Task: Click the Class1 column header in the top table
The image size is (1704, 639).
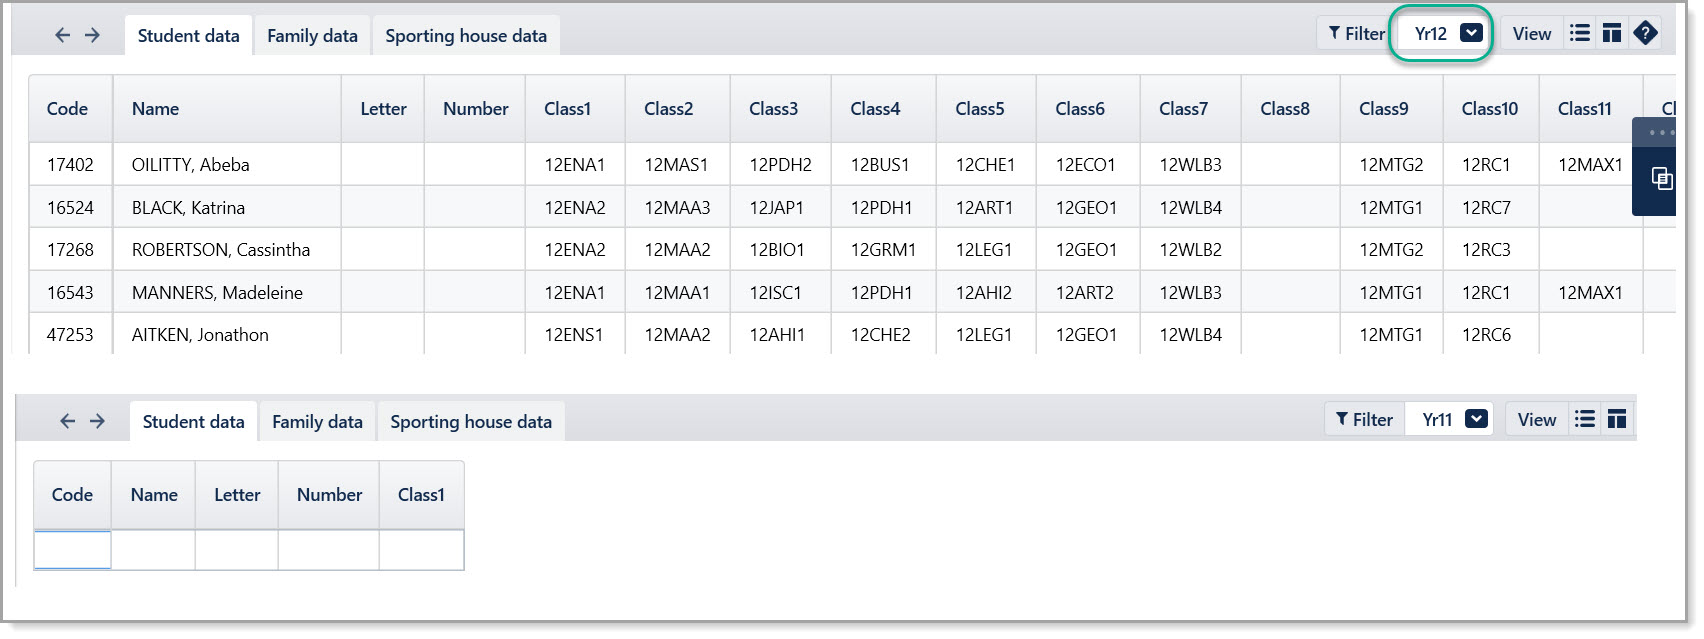Action: click(x=567, y=109)
